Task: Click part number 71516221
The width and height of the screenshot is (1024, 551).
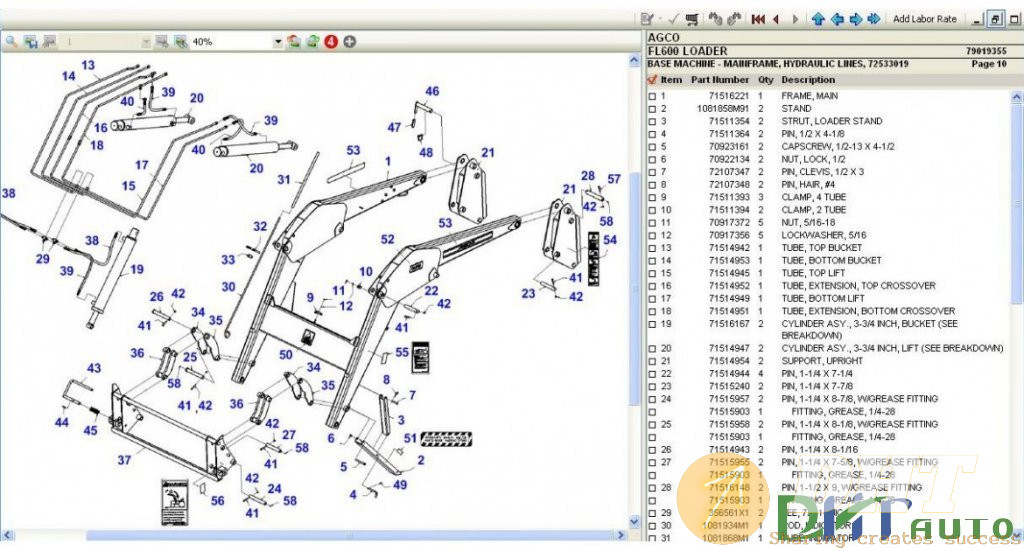Action: 729,96
